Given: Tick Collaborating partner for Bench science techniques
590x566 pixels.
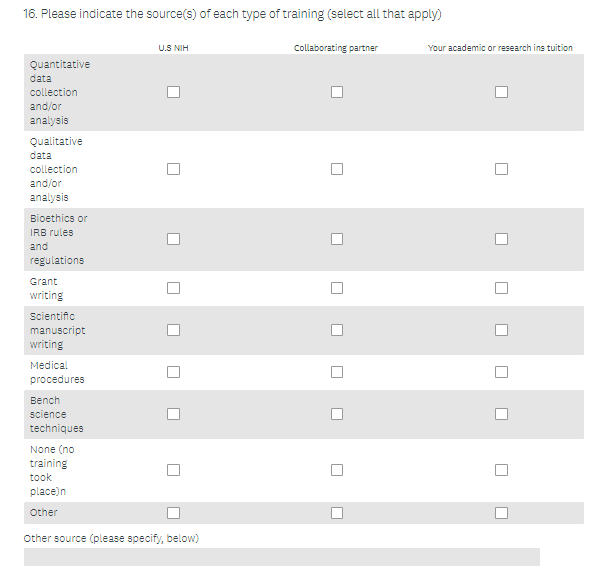Looking at the screenshot, I should 337,414.
